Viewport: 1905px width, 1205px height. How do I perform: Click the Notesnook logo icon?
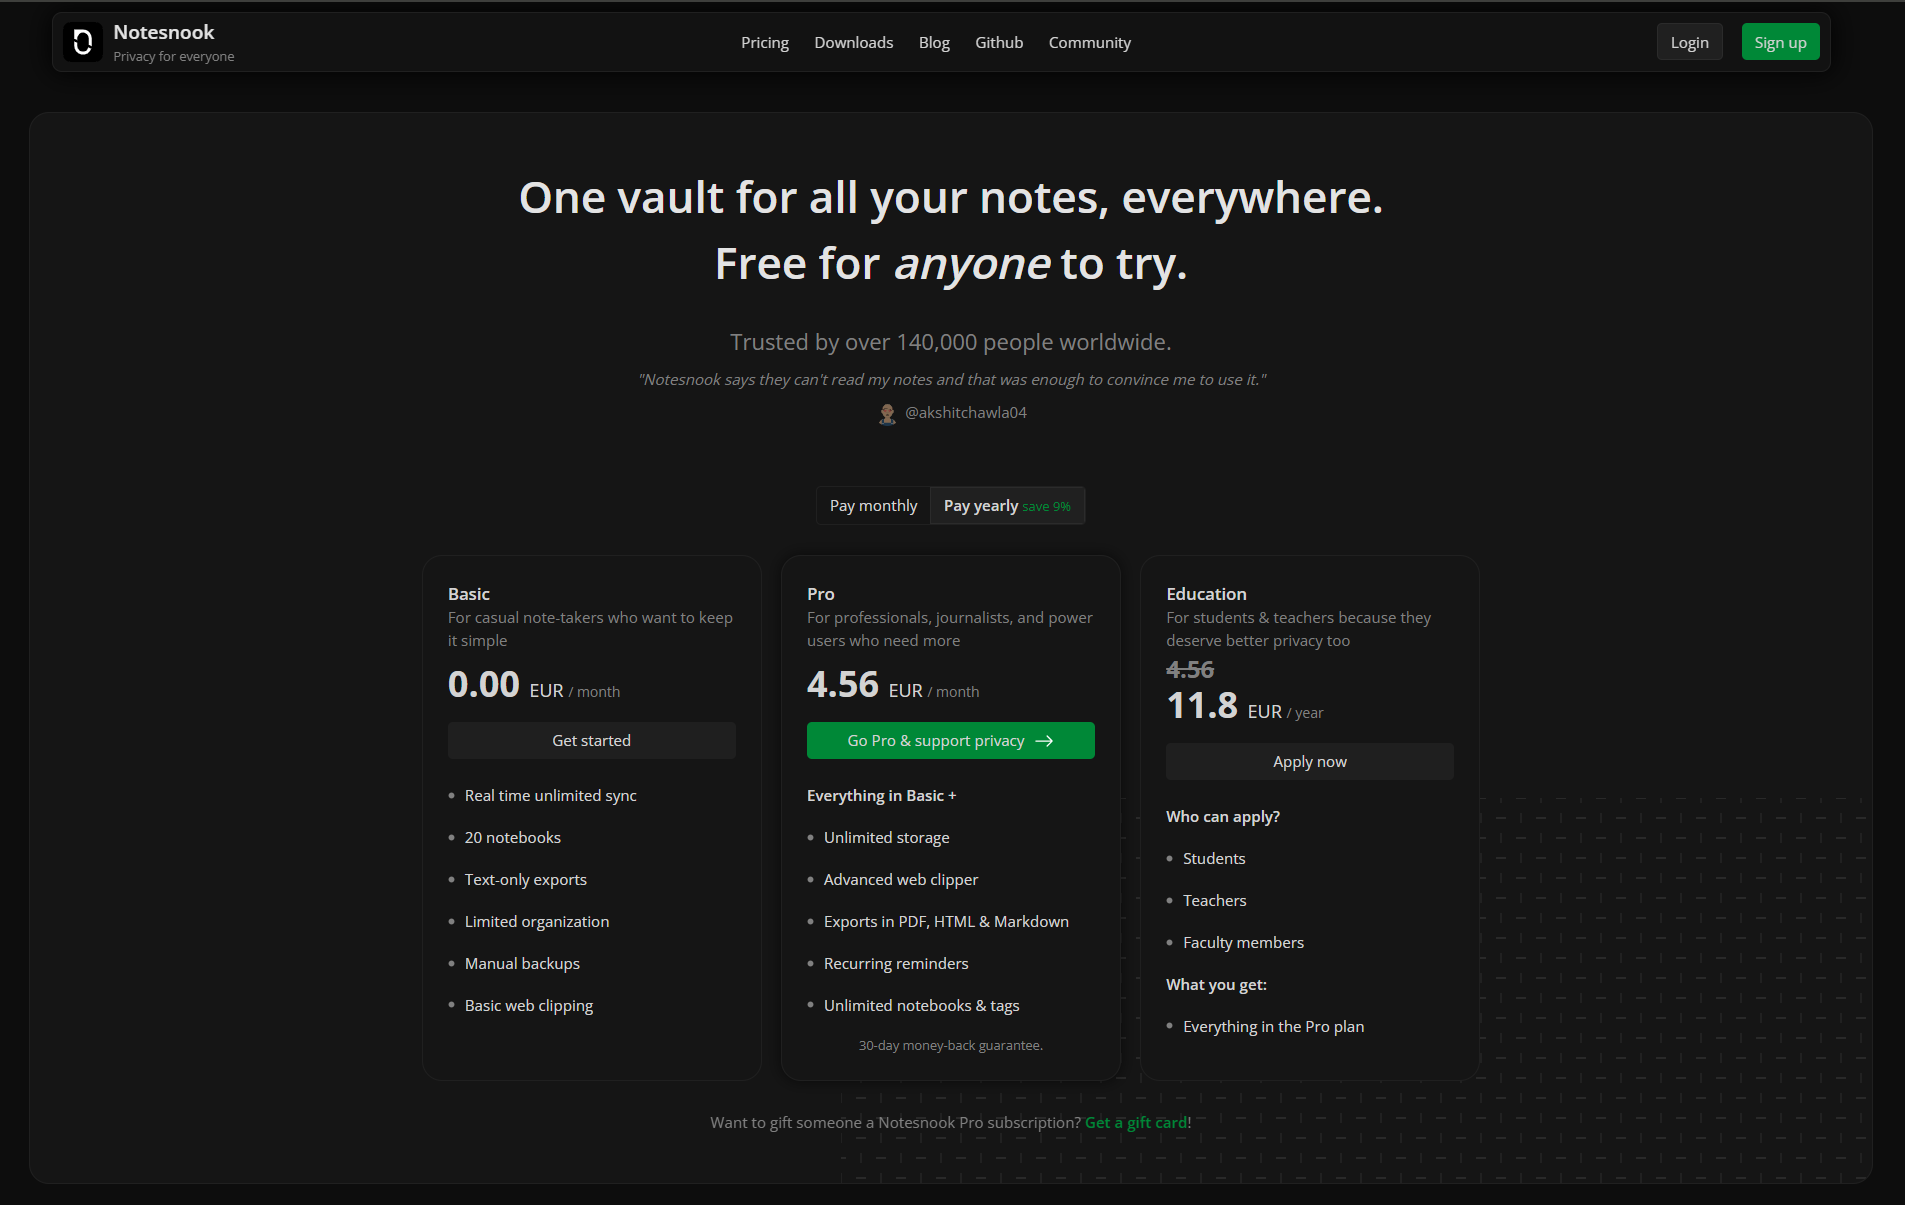tap(83, 42)
